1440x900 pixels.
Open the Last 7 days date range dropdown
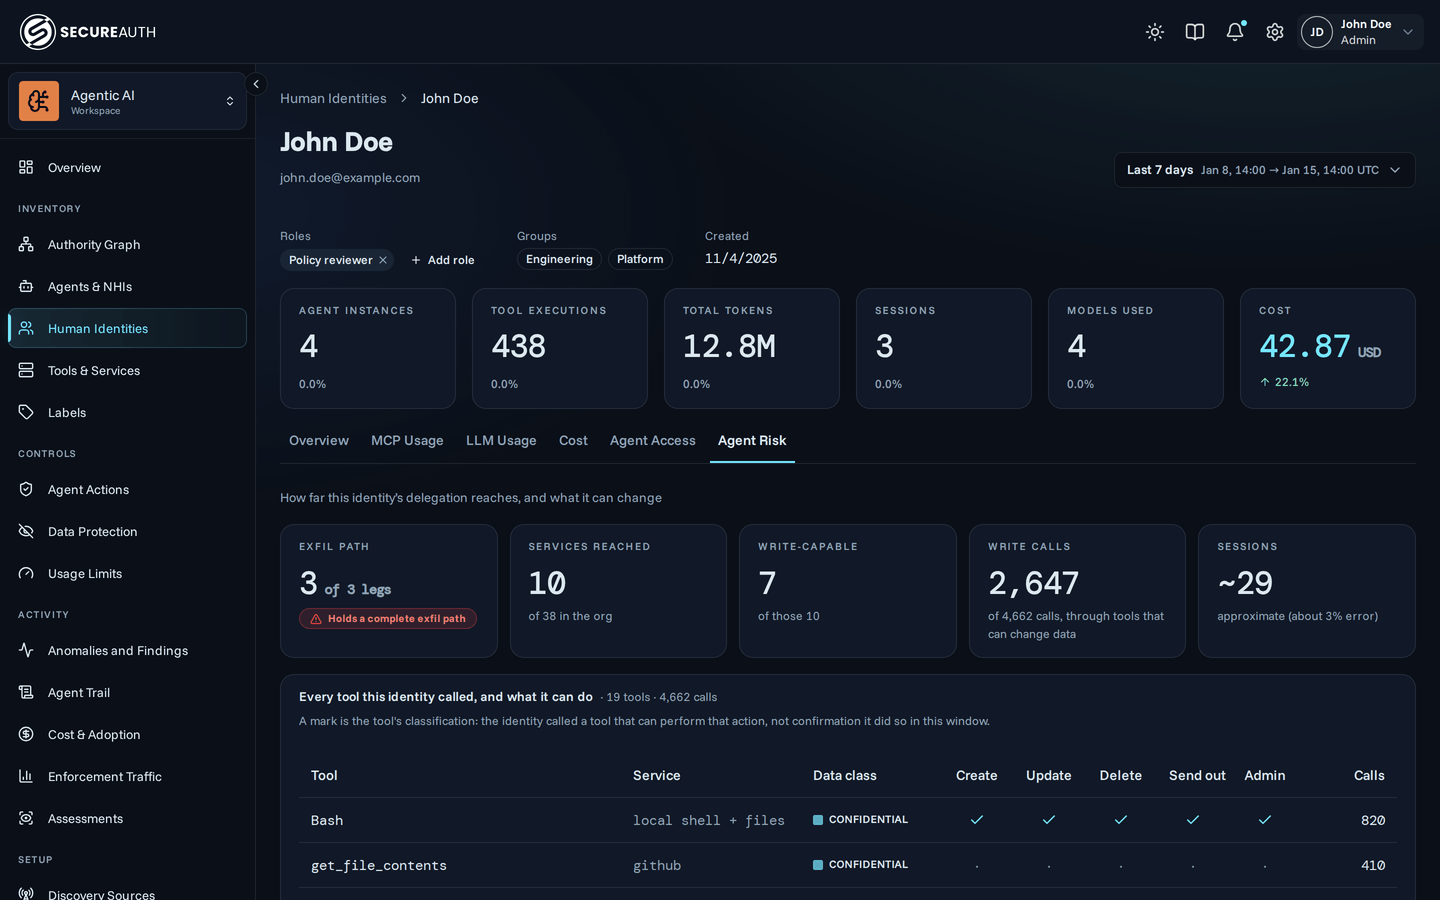1265,170
